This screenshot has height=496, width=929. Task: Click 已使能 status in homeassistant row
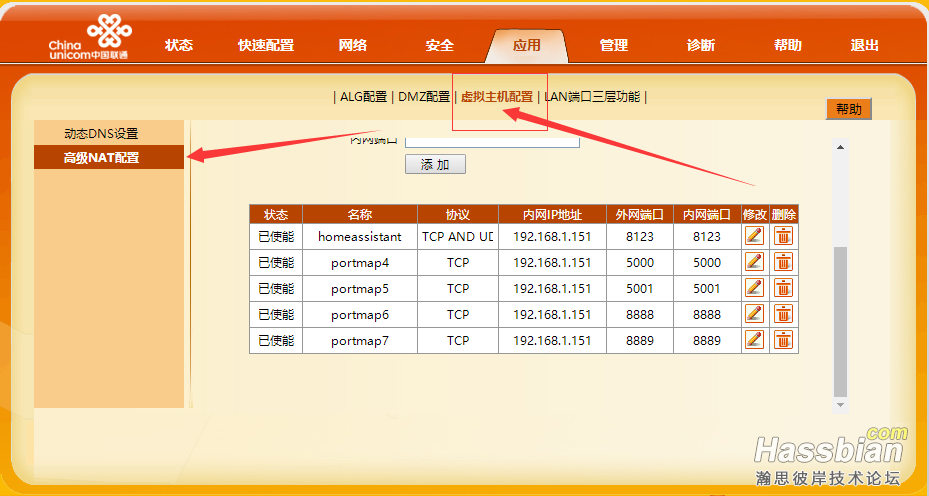coord(276,236)
